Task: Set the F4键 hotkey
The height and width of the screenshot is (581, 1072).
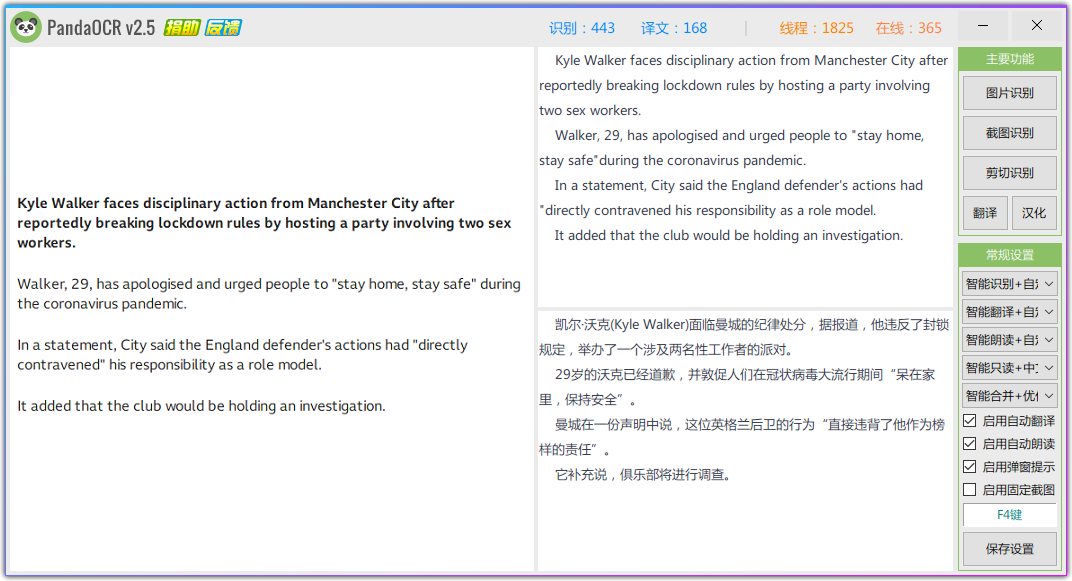Action: [1009, 514]
